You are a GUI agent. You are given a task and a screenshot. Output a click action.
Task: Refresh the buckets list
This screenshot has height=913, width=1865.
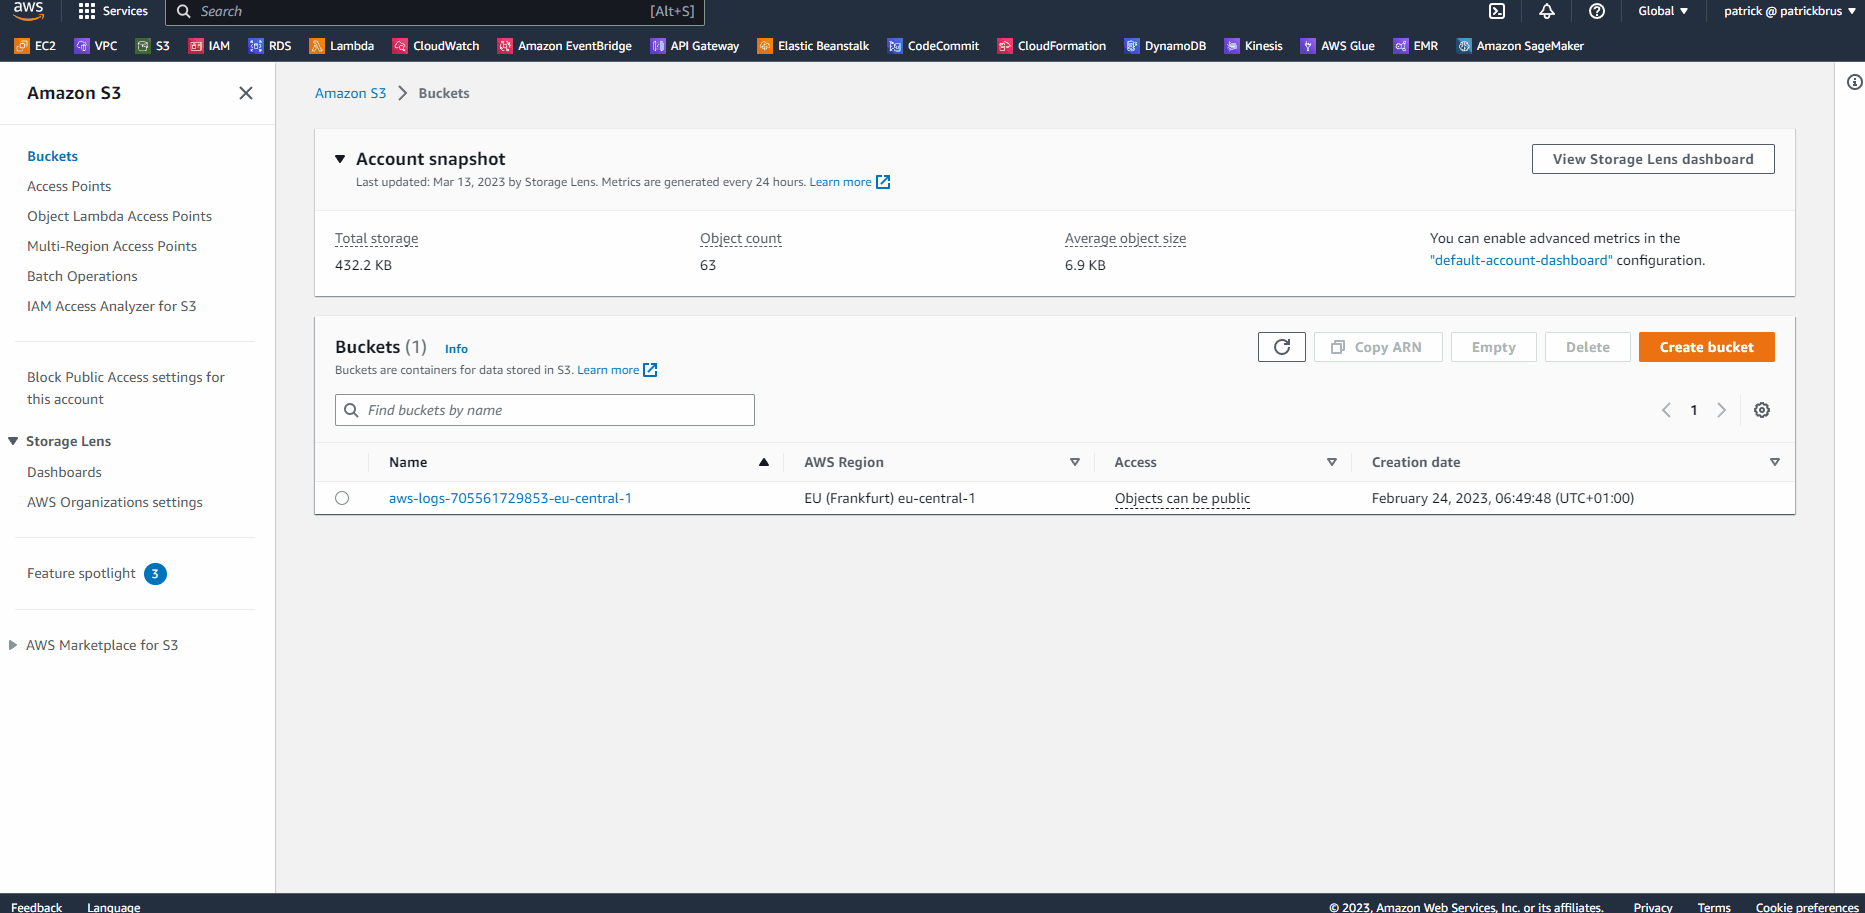[1281, 347]
